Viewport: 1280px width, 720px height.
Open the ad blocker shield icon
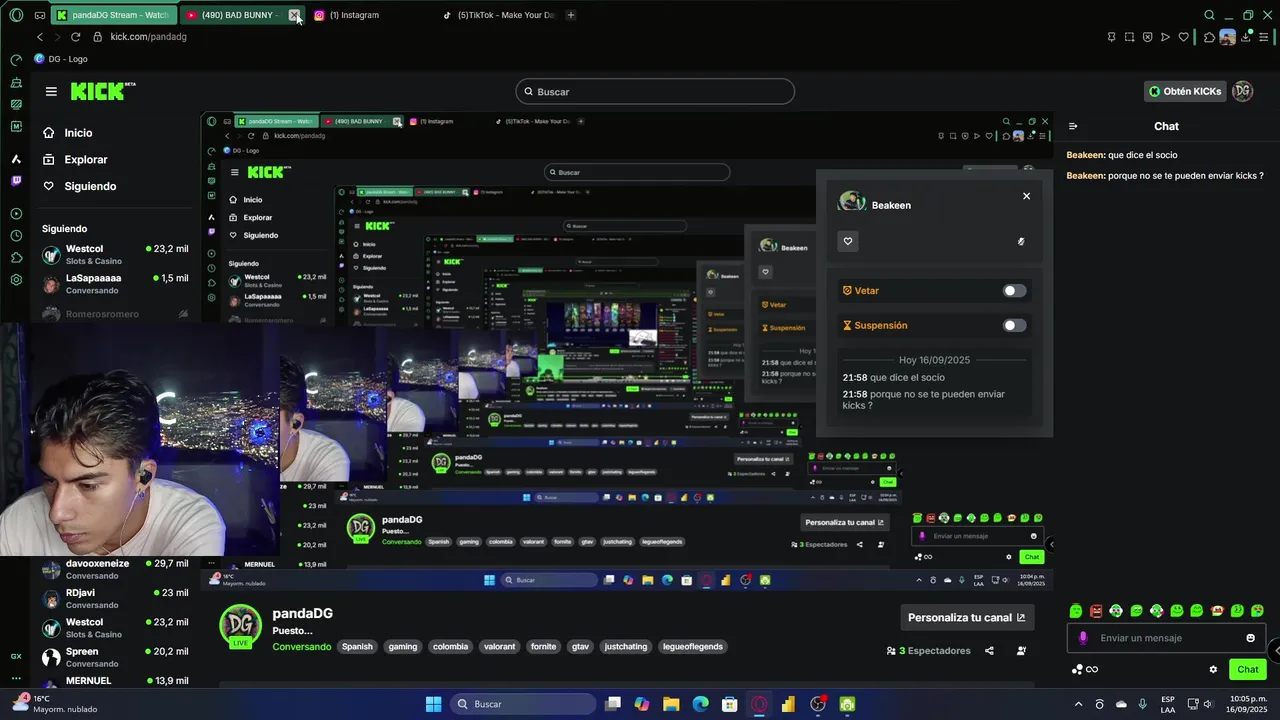[x=1147, y=37]
